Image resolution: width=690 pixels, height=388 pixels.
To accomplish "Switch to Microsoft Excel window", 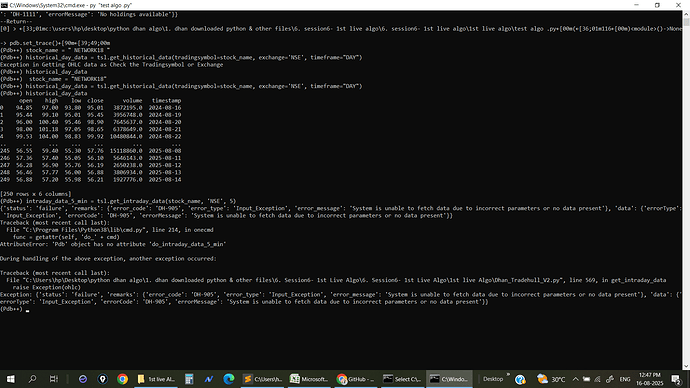I will [309, 379].
